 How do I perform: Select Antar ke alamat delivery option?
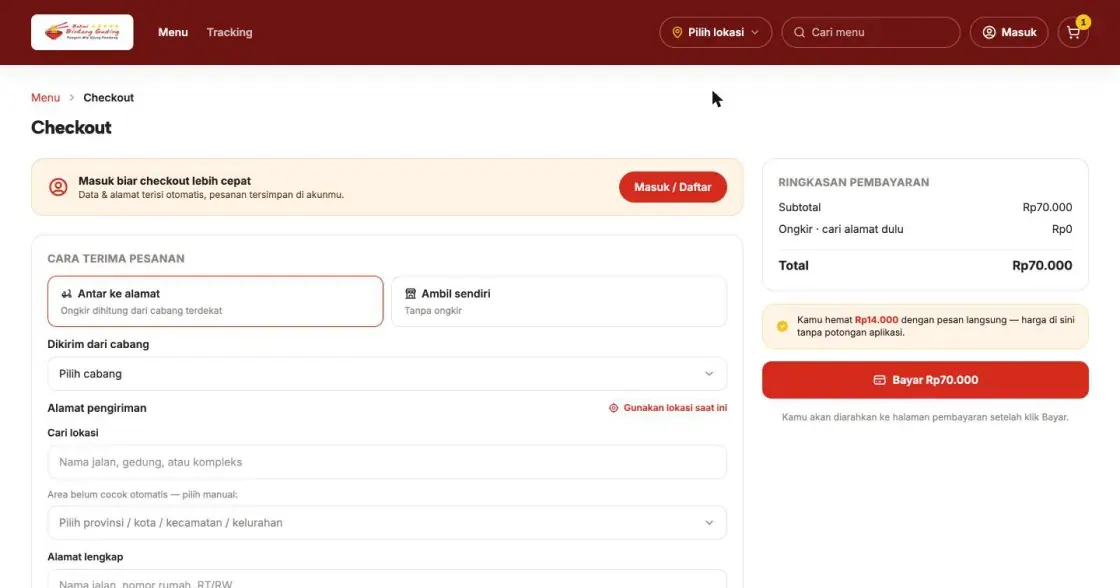click(215, 302)
